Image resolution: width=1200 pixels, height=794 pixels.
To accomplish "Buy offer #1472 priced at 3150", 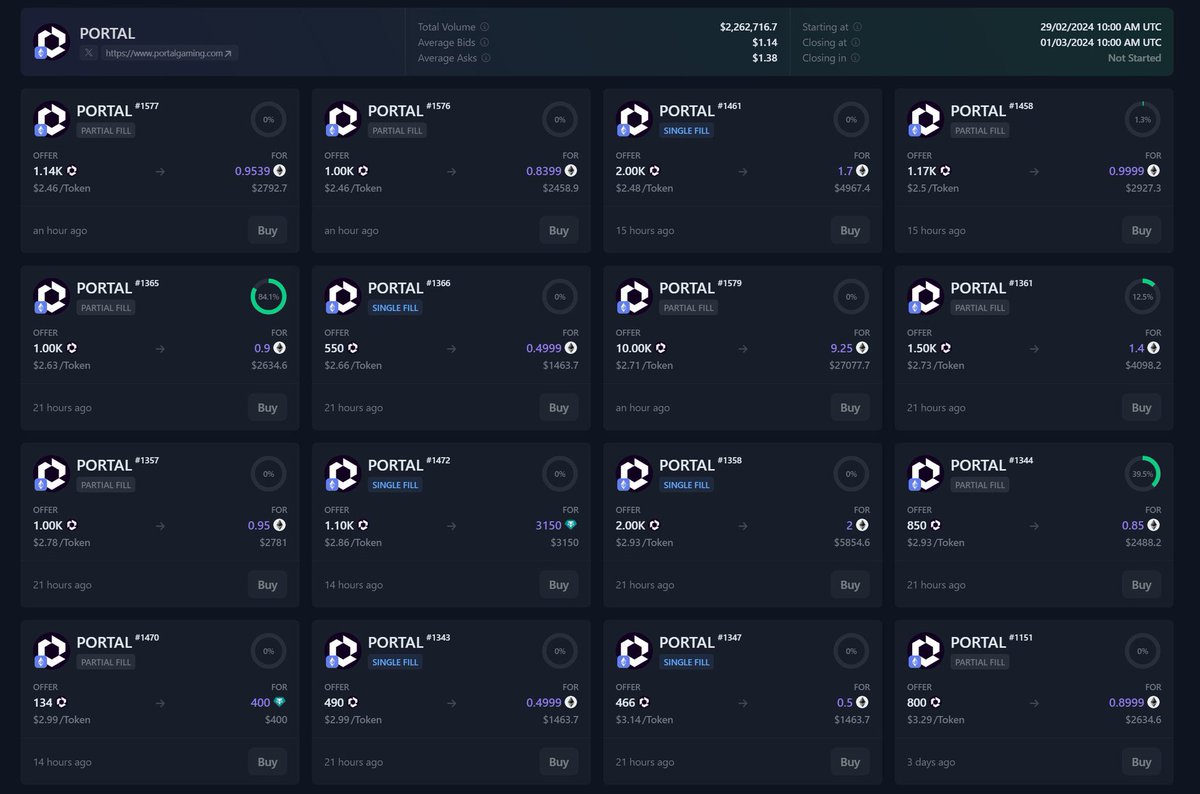I will [x=559, y=584].
